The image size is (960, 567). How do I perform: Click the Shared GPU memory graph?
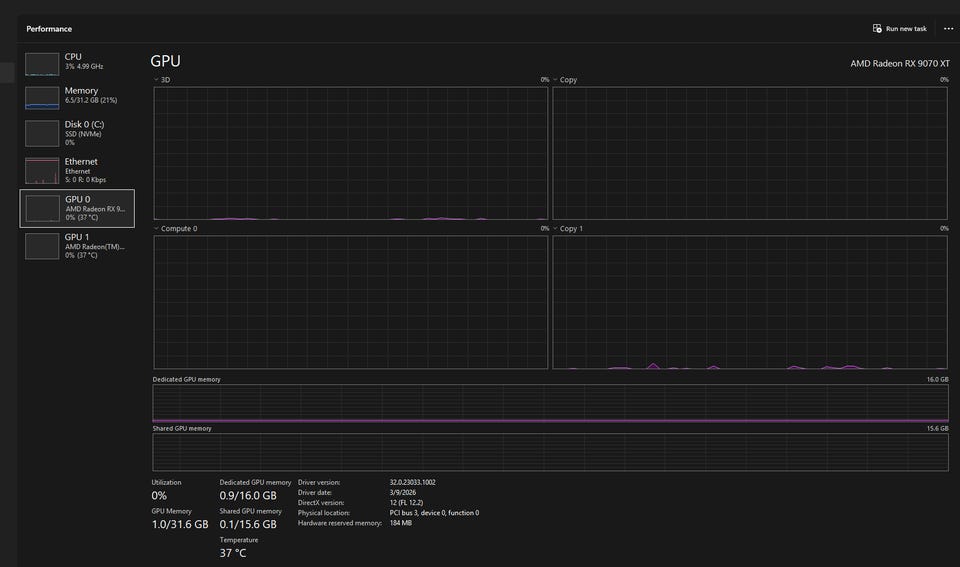tap(550, 452)
